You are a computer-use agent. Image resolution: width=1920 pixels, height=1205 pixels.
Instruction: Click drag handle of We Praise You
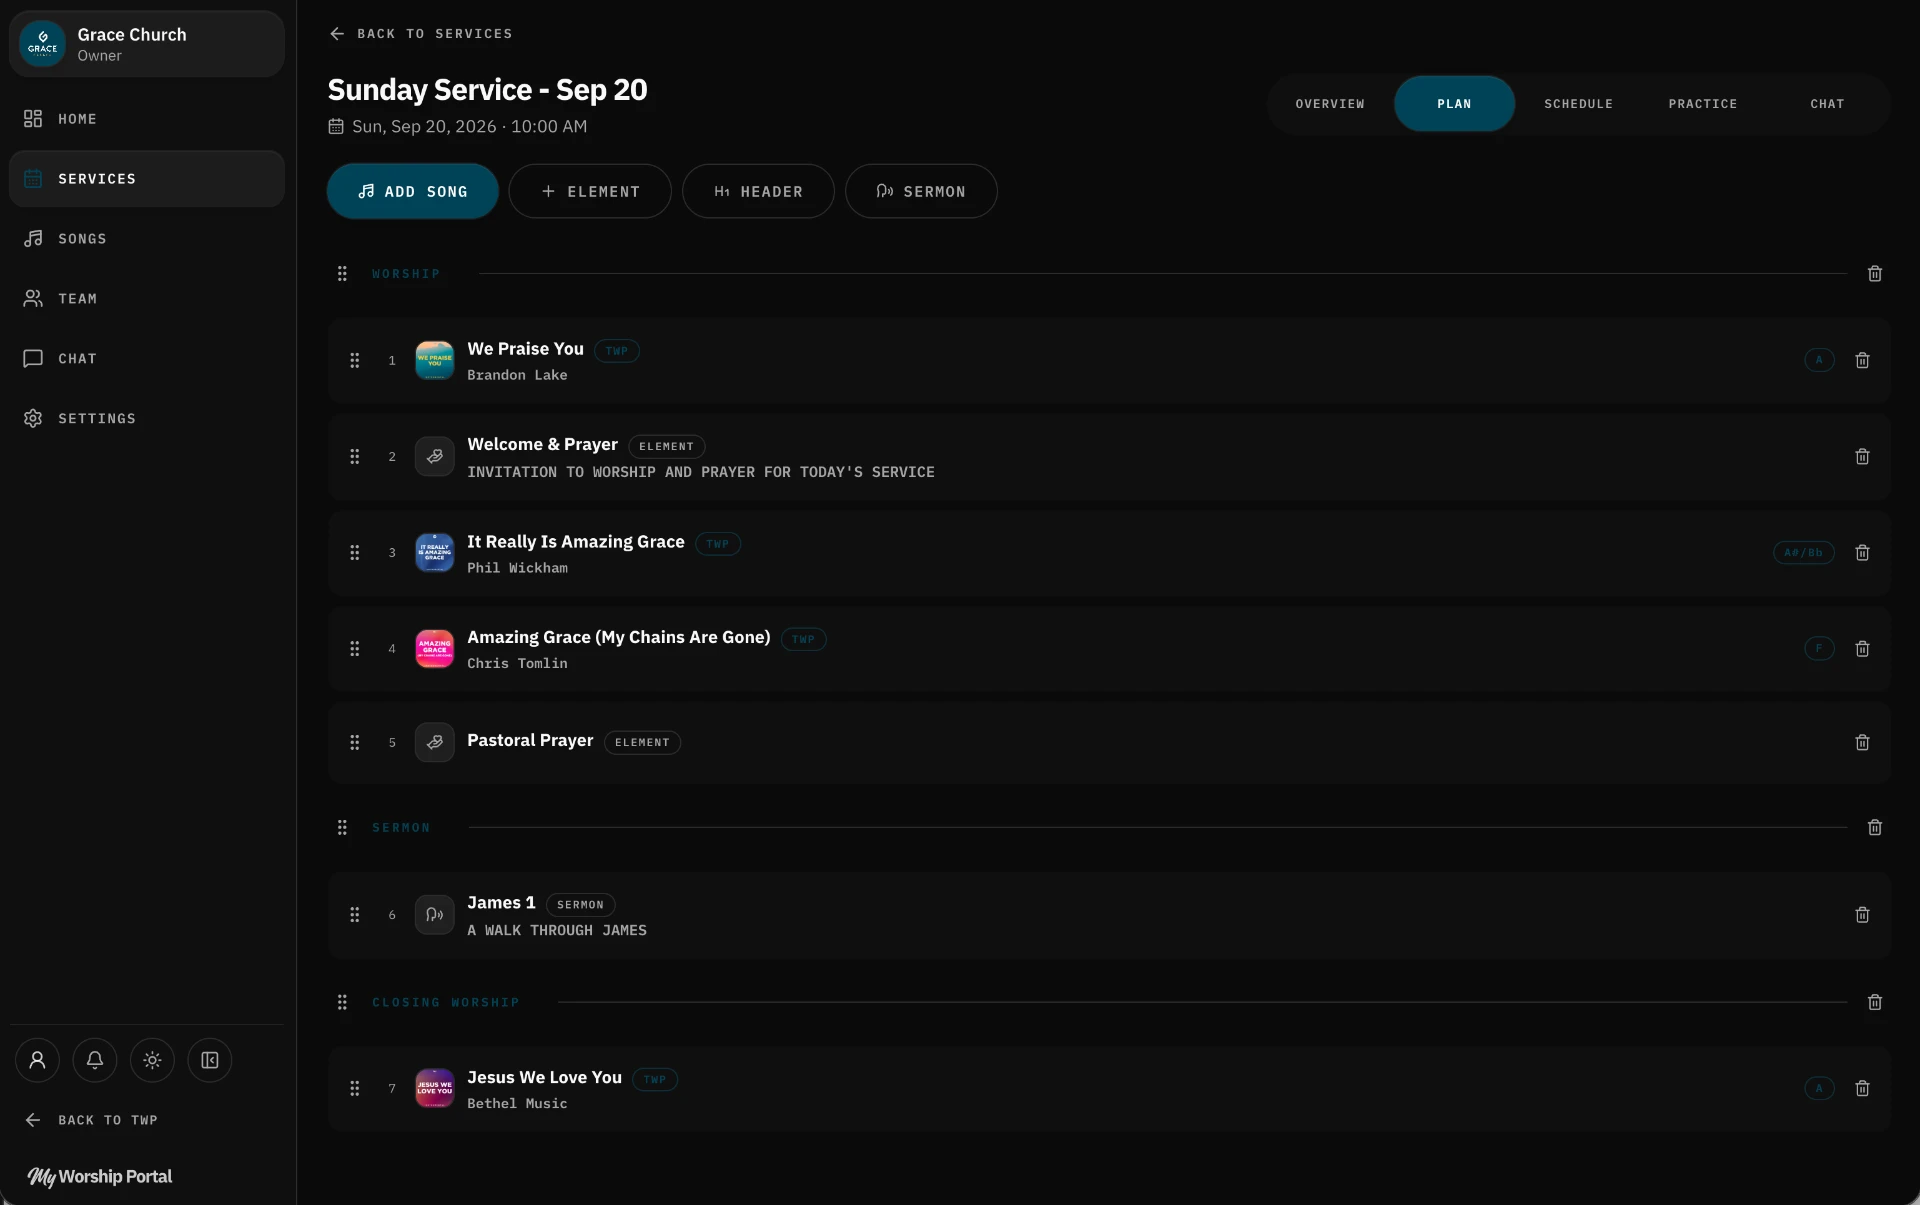point(354,360)
